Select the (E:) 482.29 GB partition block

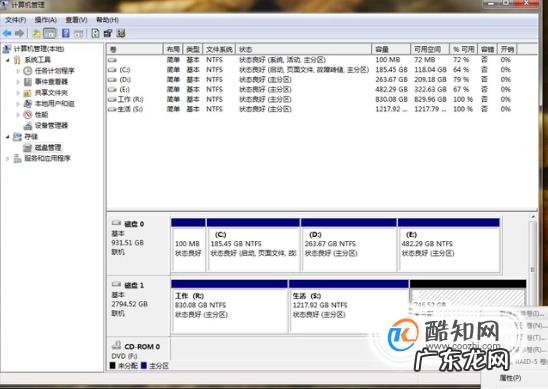click(x=449, y=245)
